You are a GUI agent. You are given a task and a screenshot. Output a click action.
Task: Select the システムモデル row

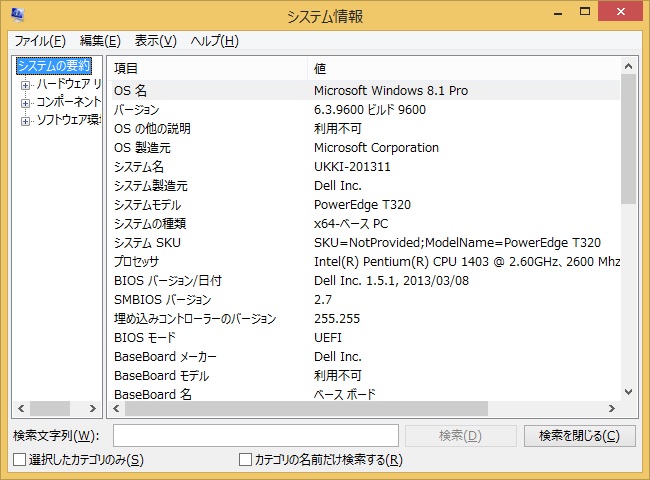(x=366, y=205)
